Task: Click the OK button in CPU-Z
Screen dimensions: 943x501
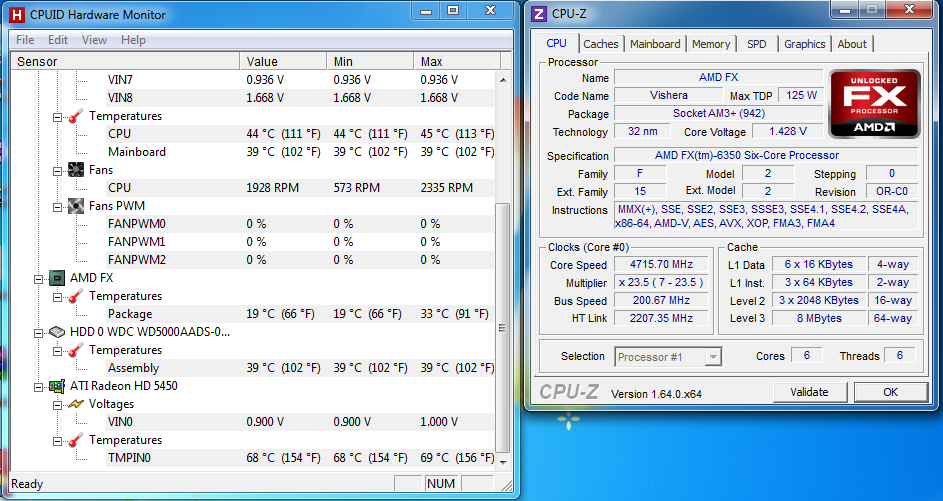Action: tap(889, 392)
